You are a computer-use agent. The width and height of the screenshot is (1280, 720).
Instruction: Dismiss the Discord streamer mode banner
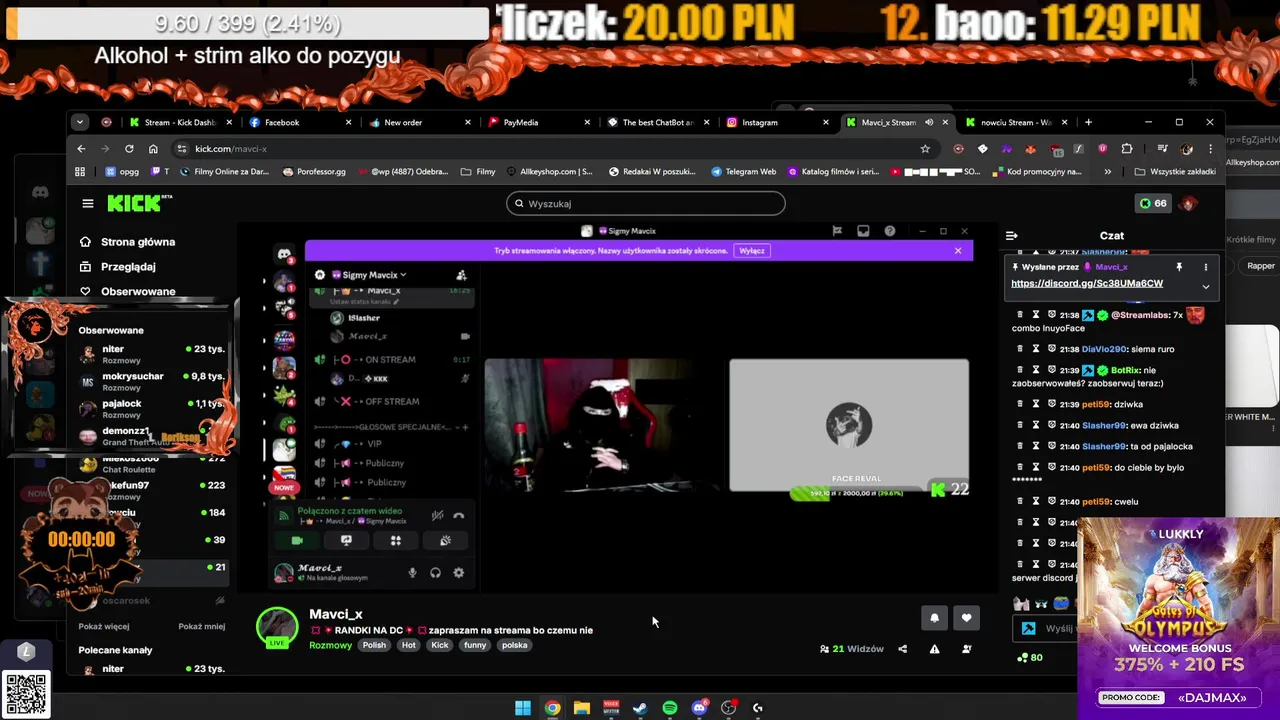click(958, 250)
